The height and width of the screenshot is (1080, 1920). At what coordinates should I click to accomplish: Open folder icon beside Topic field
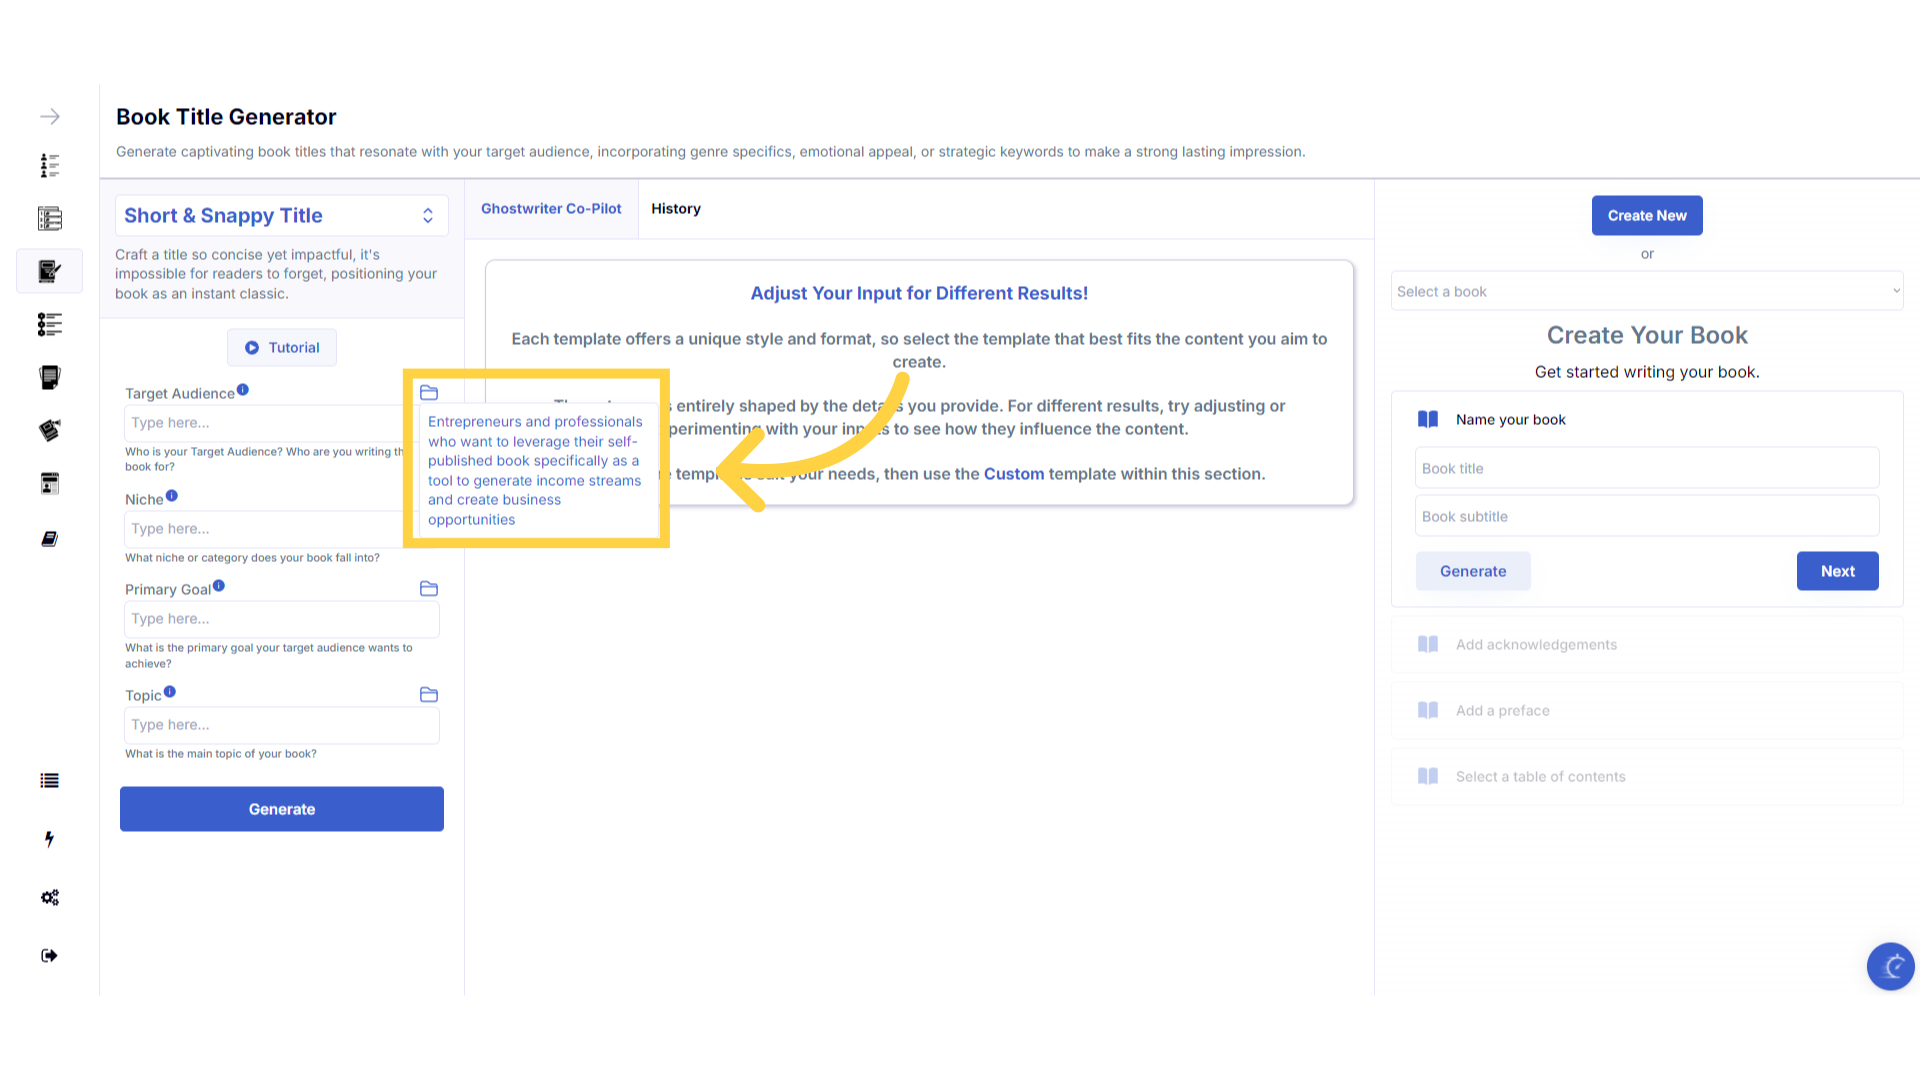pyautogui.click(x=429, y=695)
